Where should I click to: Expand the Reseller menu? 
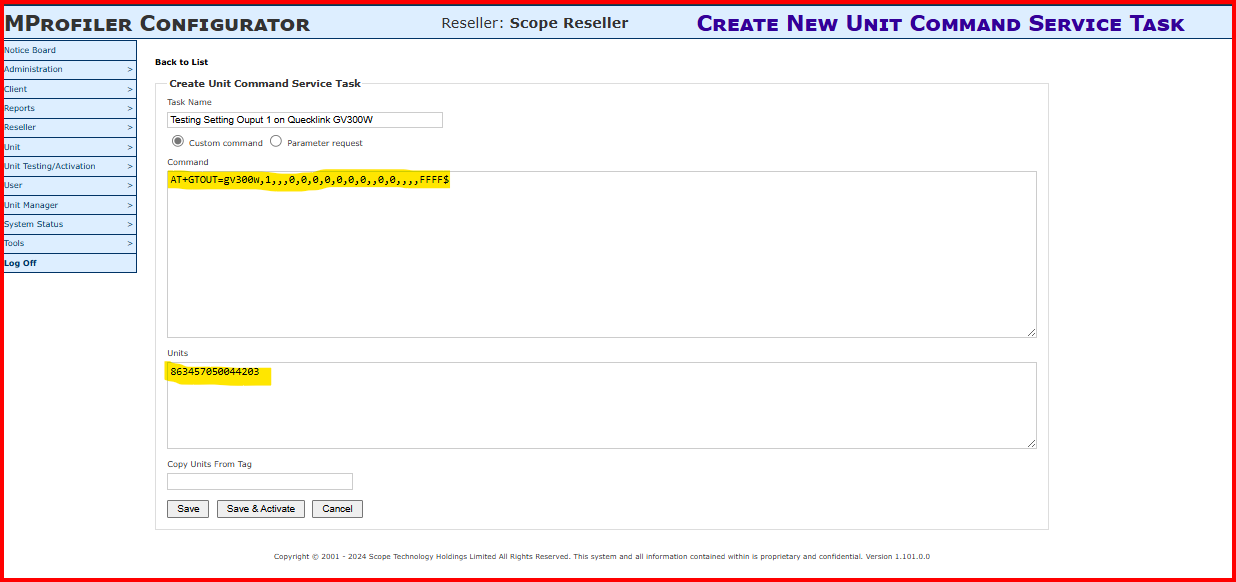pyautogui.click(x=70, y=127)
